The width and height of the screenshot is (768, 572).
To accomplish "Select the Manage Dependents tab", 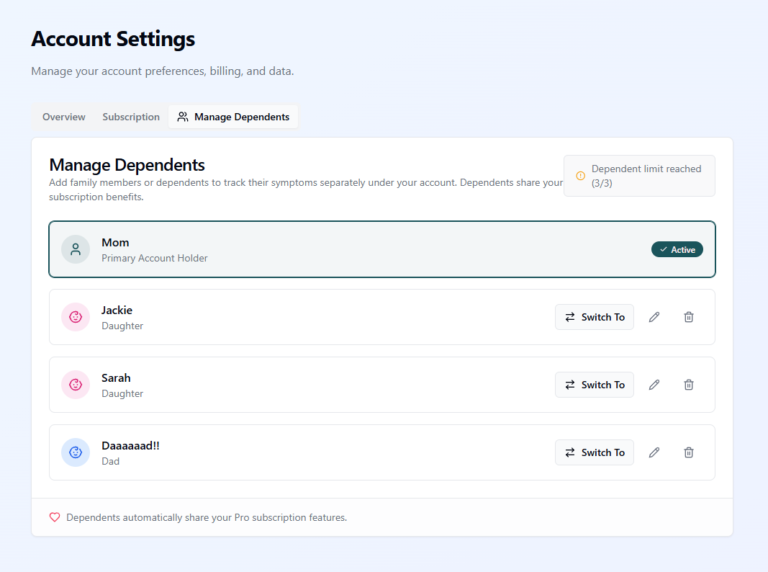I will click(233, 117).
